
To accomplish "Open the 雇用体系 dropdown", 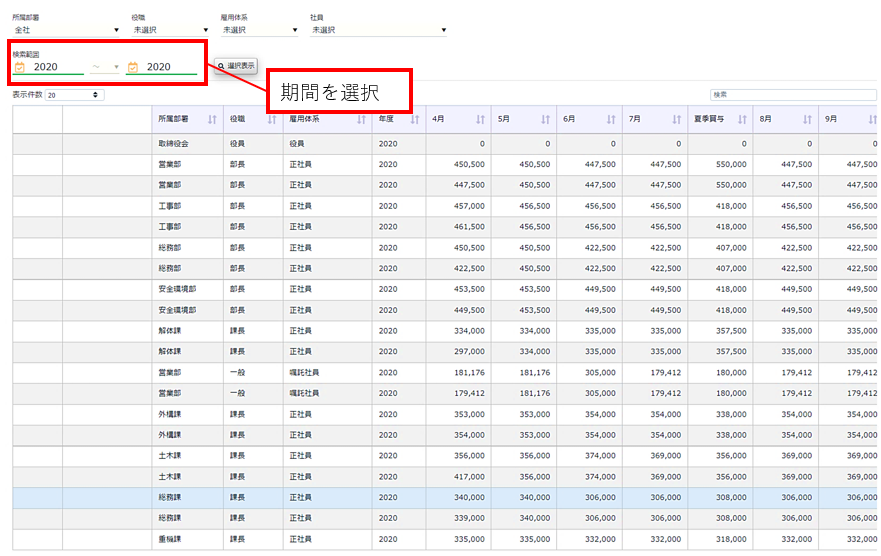I will (x=260, y=30).
